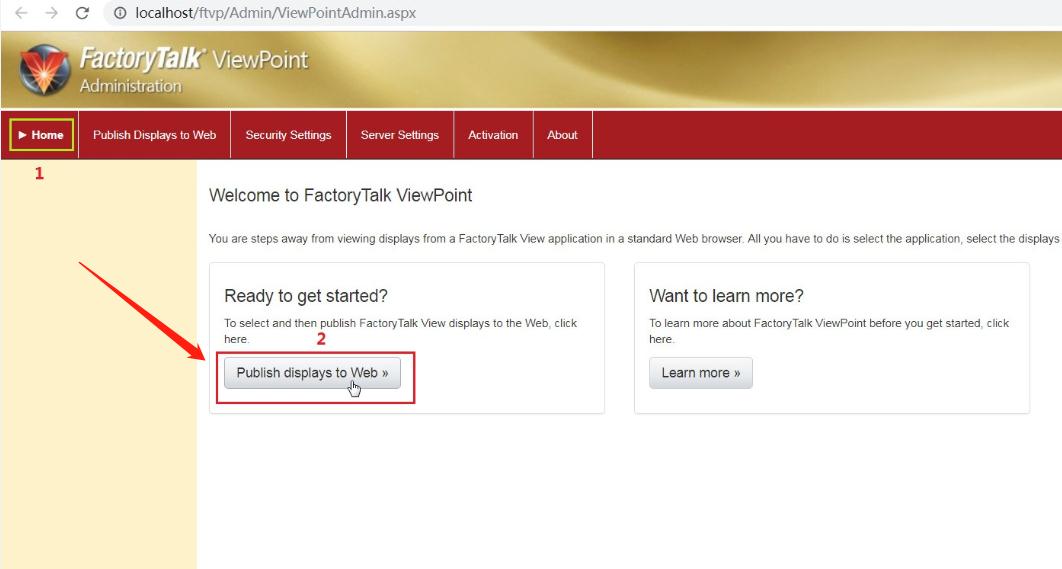Image resolution: width=1062 pixels, height=569 pixels.
Task: Select the localhost URL in address bar
Action: [x=275, y=13]
